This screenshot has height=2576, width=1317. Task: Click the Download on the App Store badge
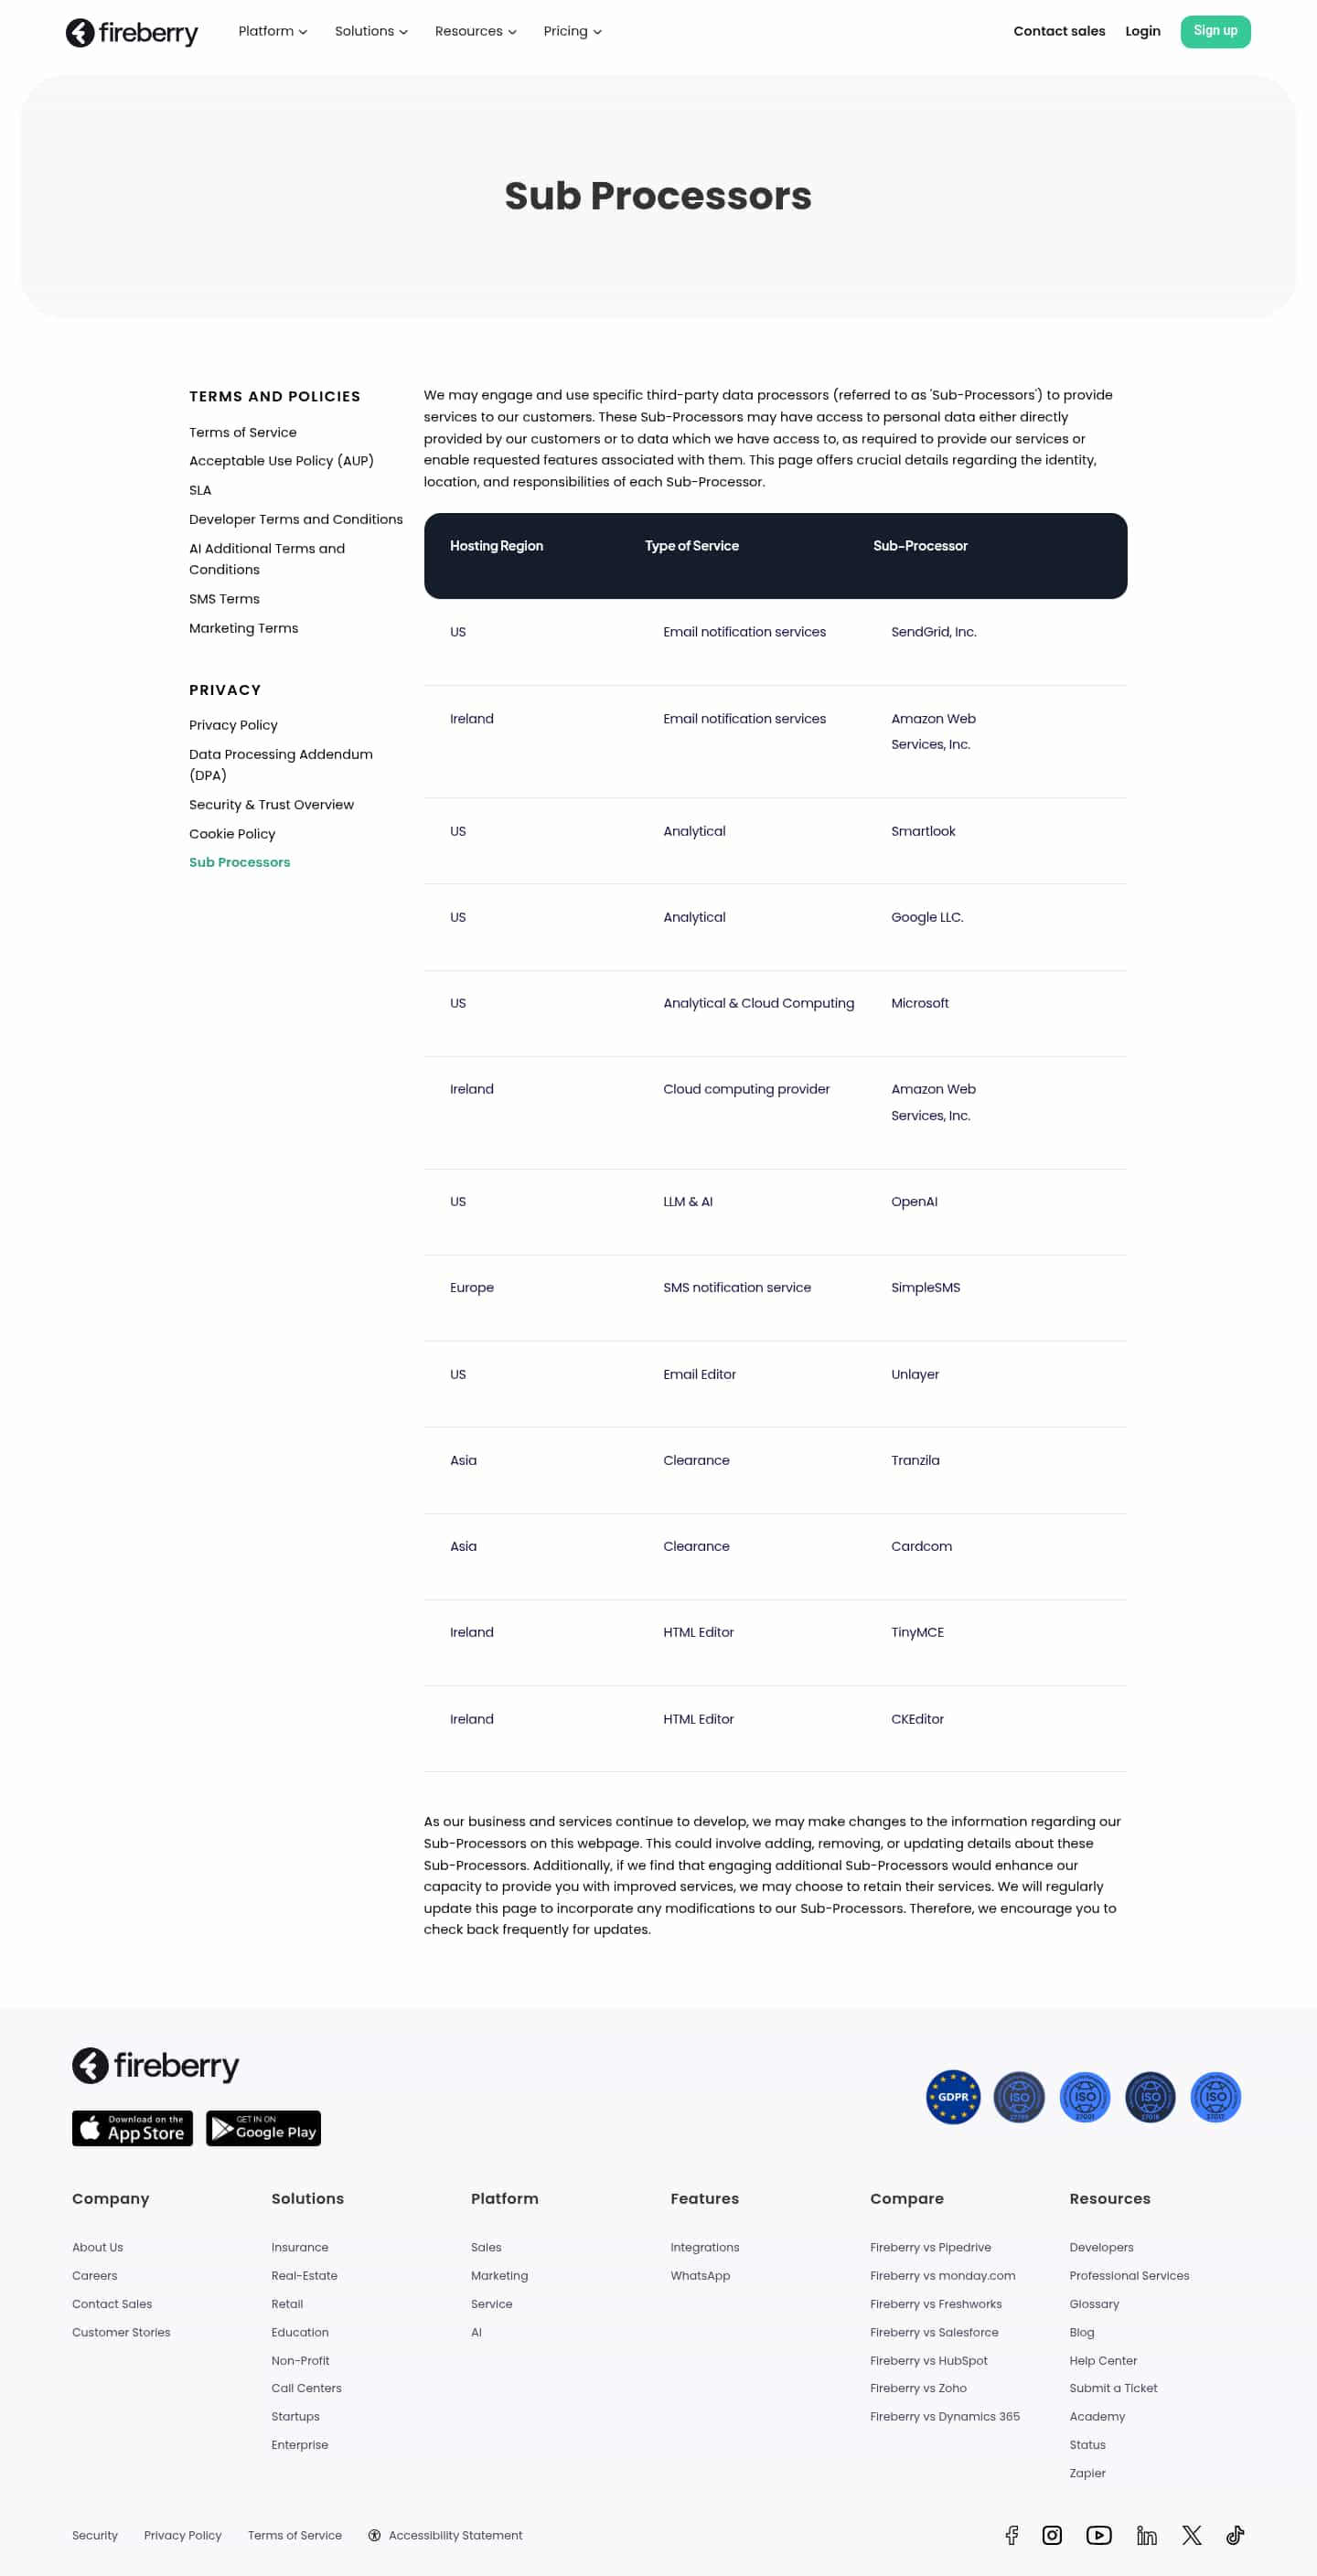point(132,2128)
